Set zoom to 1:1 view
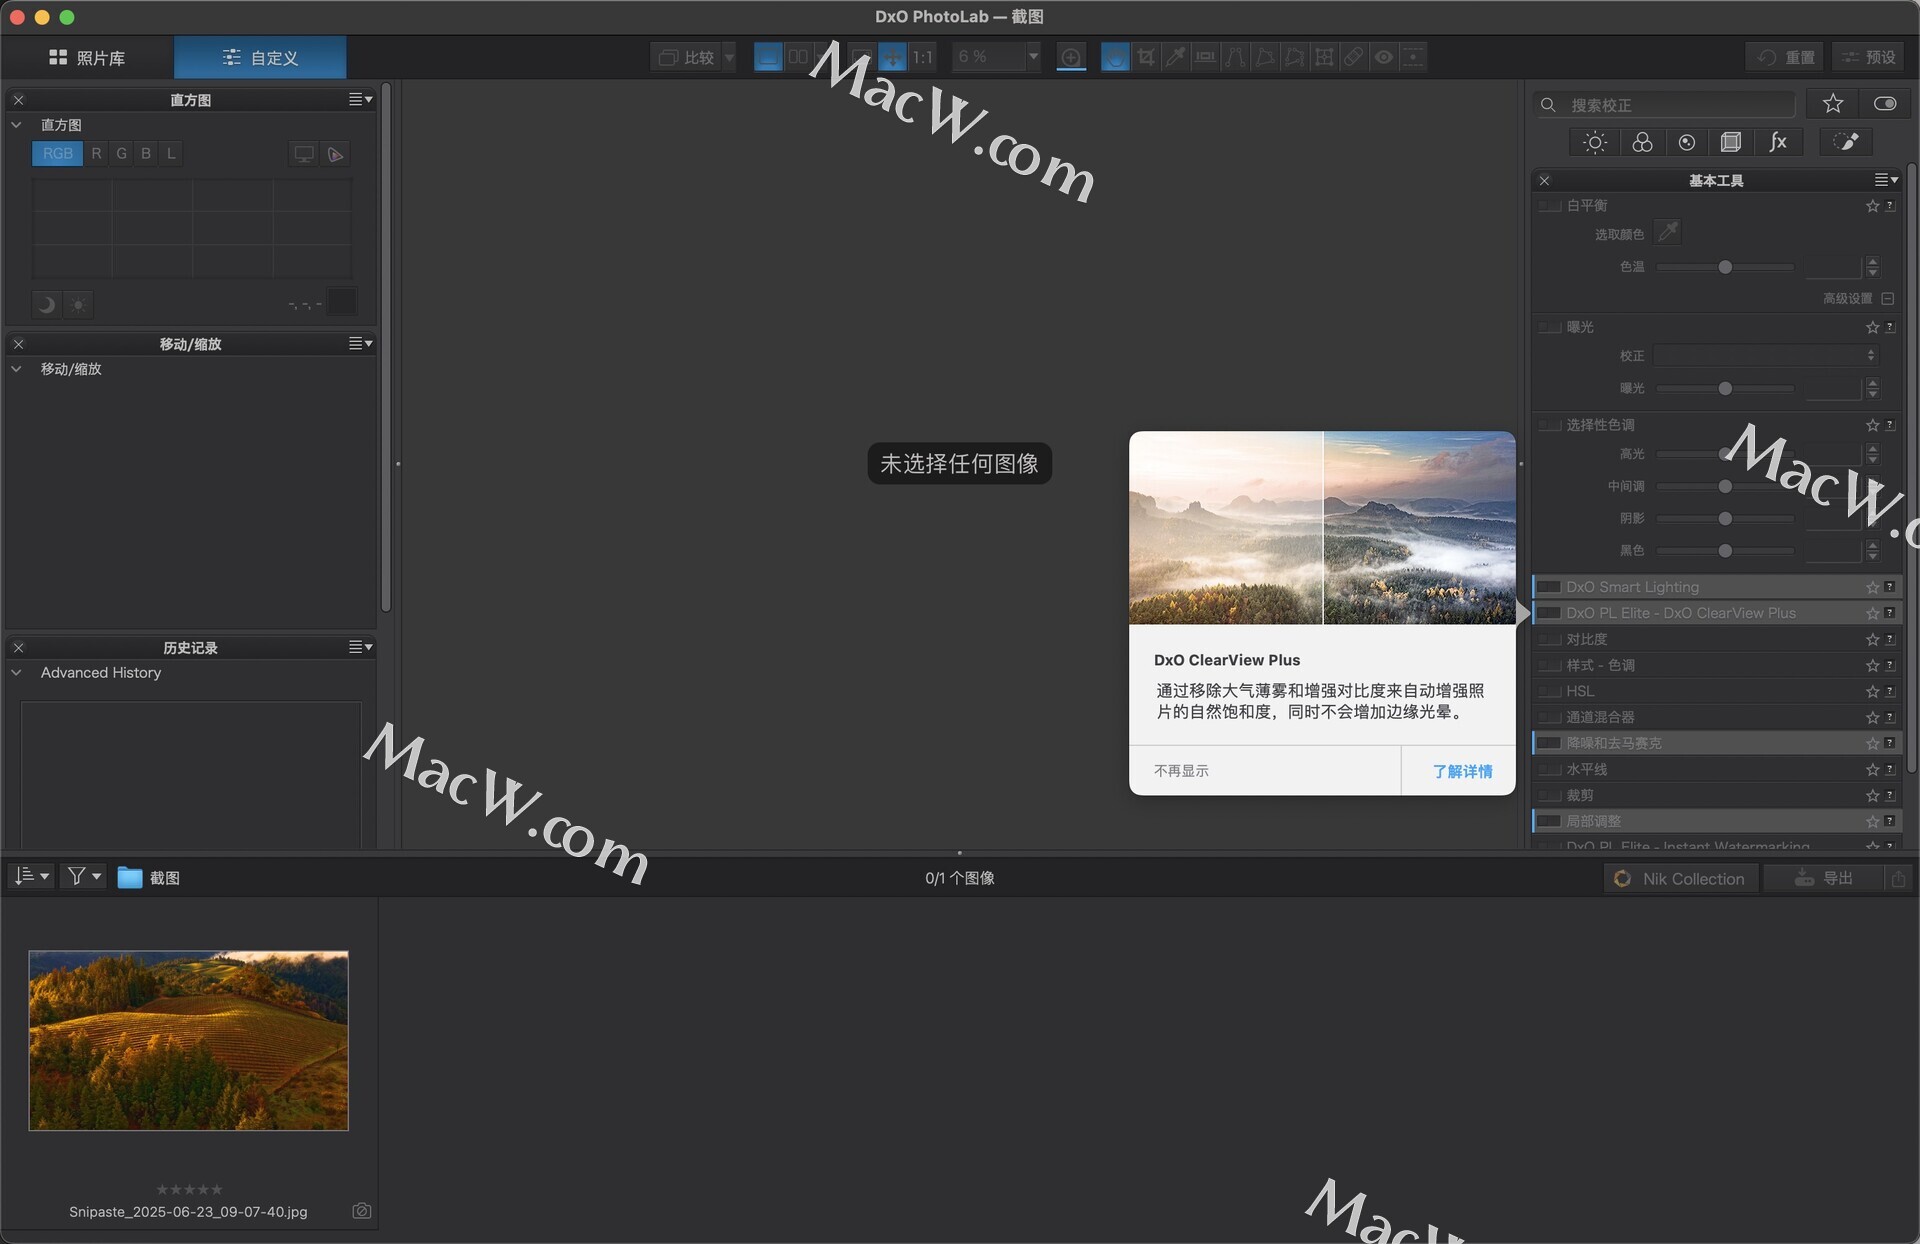1920x1244 pixels. [x=923, y=57]
